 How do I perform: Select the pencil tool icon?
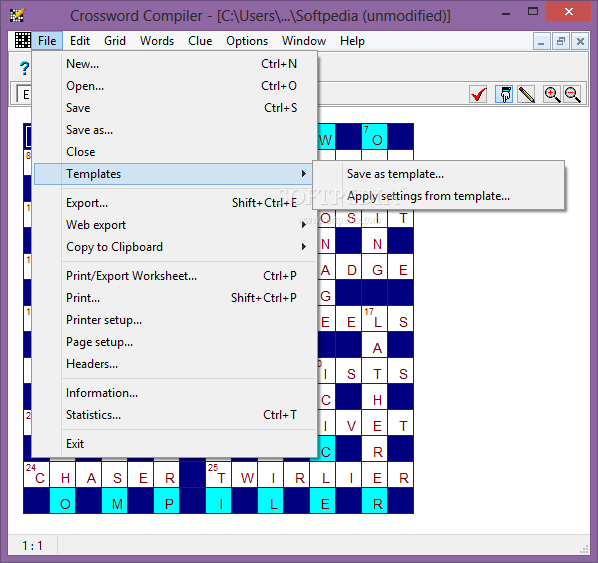(526, 94)
